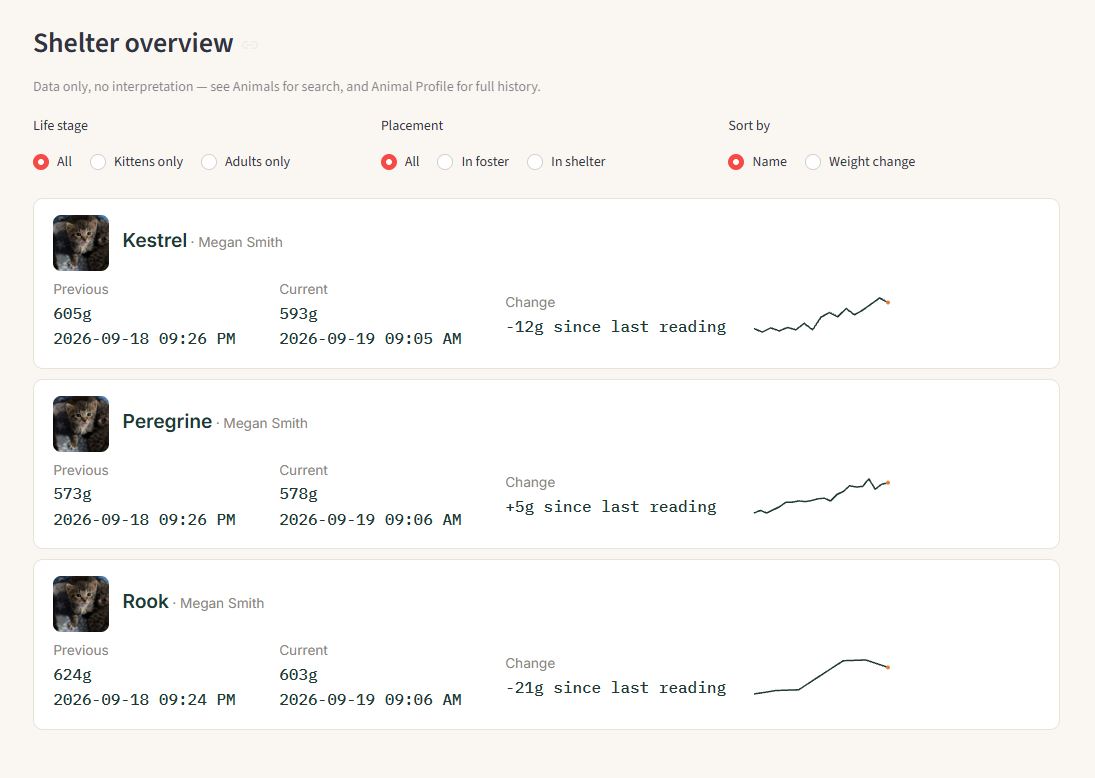The height and width of the screenshot is (778, 1095).
Task: Click Megan Smith next to Rook
Action: tap(222, 603)
